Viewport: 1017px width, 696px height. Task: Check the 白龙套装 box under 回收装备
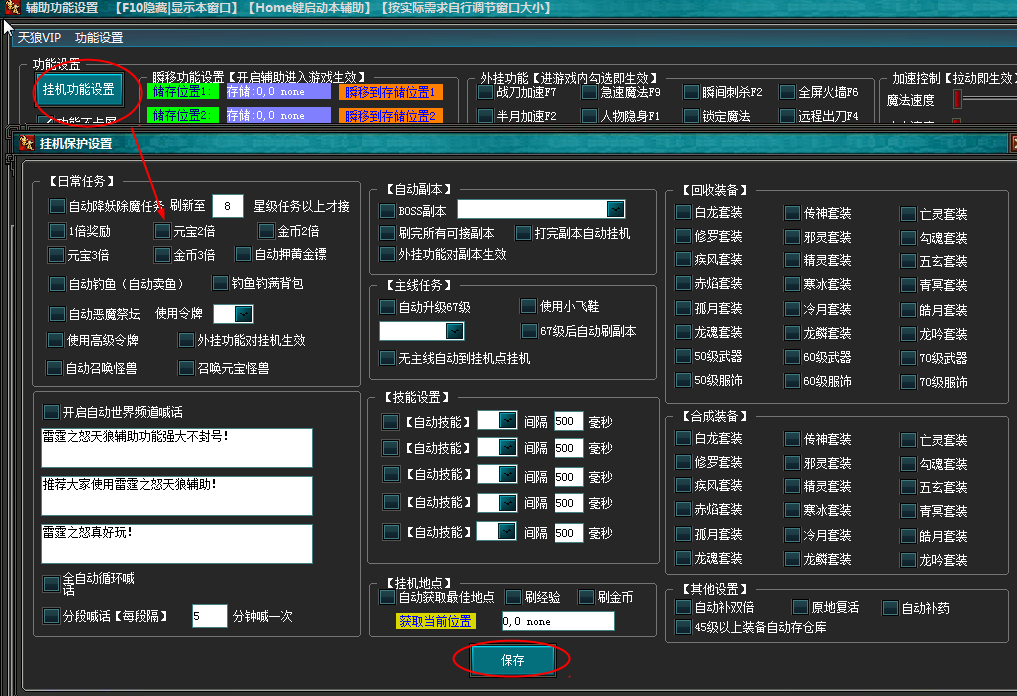683,213
